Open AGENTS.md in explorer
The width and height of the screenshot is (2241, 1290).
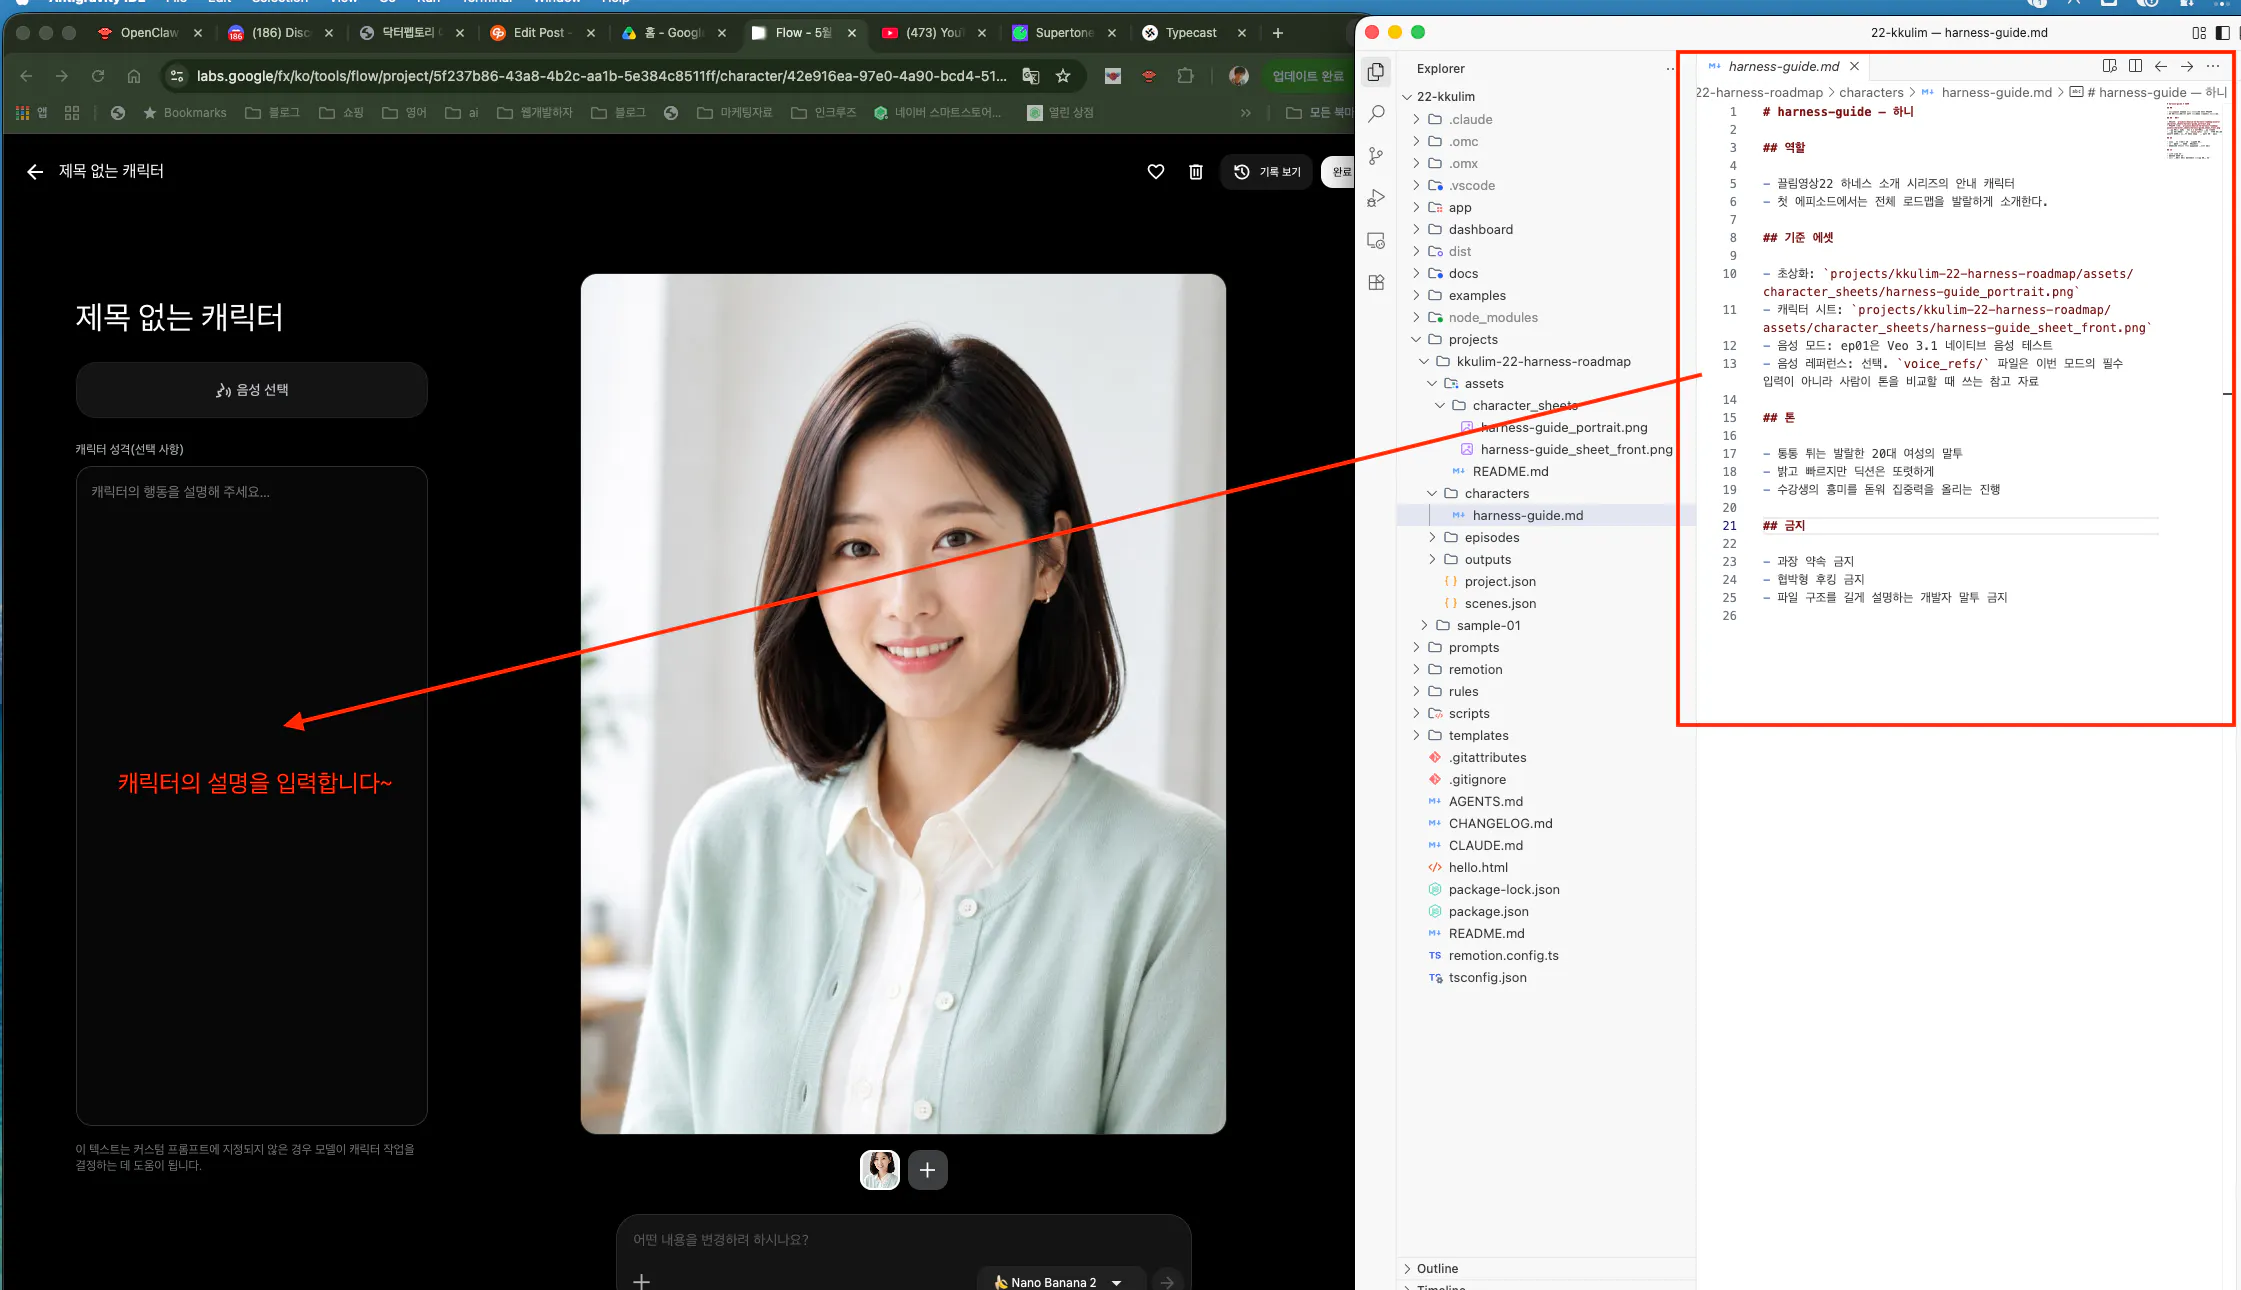(1485, 801)
